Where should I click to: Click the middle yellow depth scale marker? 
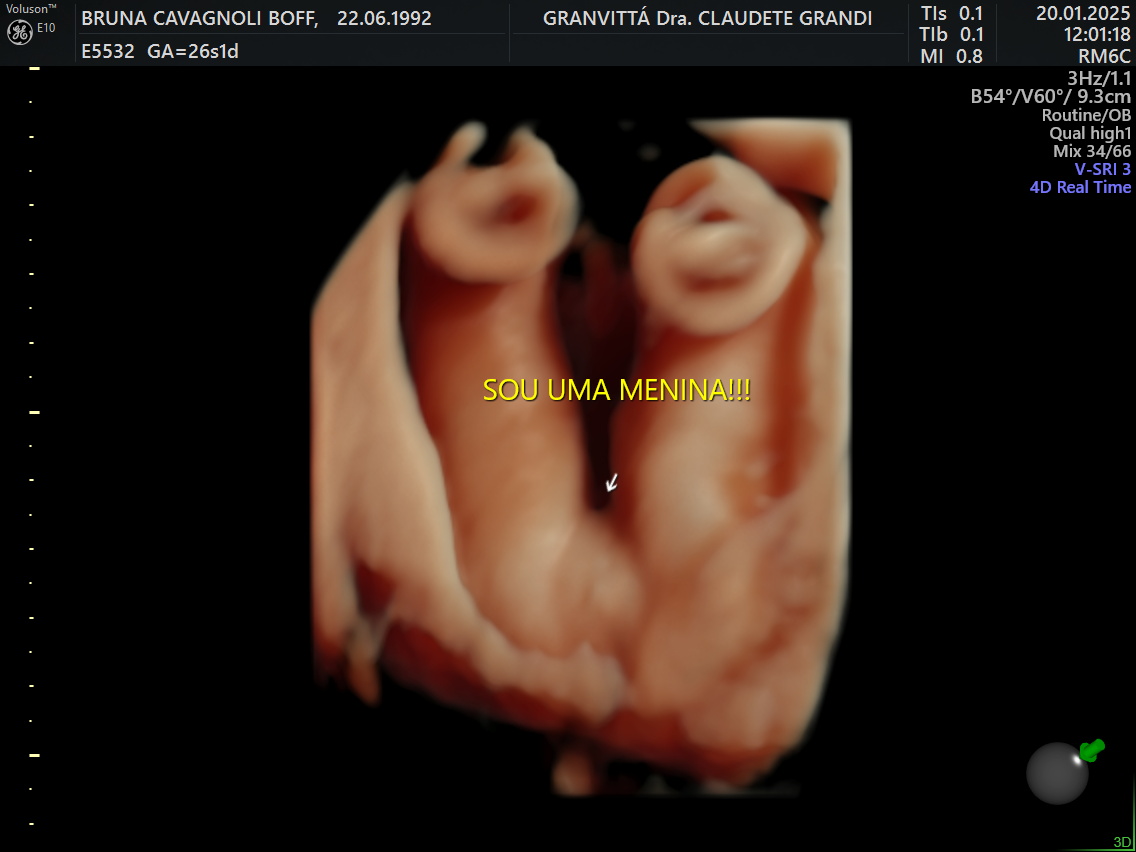pyautogui.click(x=35, y=411)
